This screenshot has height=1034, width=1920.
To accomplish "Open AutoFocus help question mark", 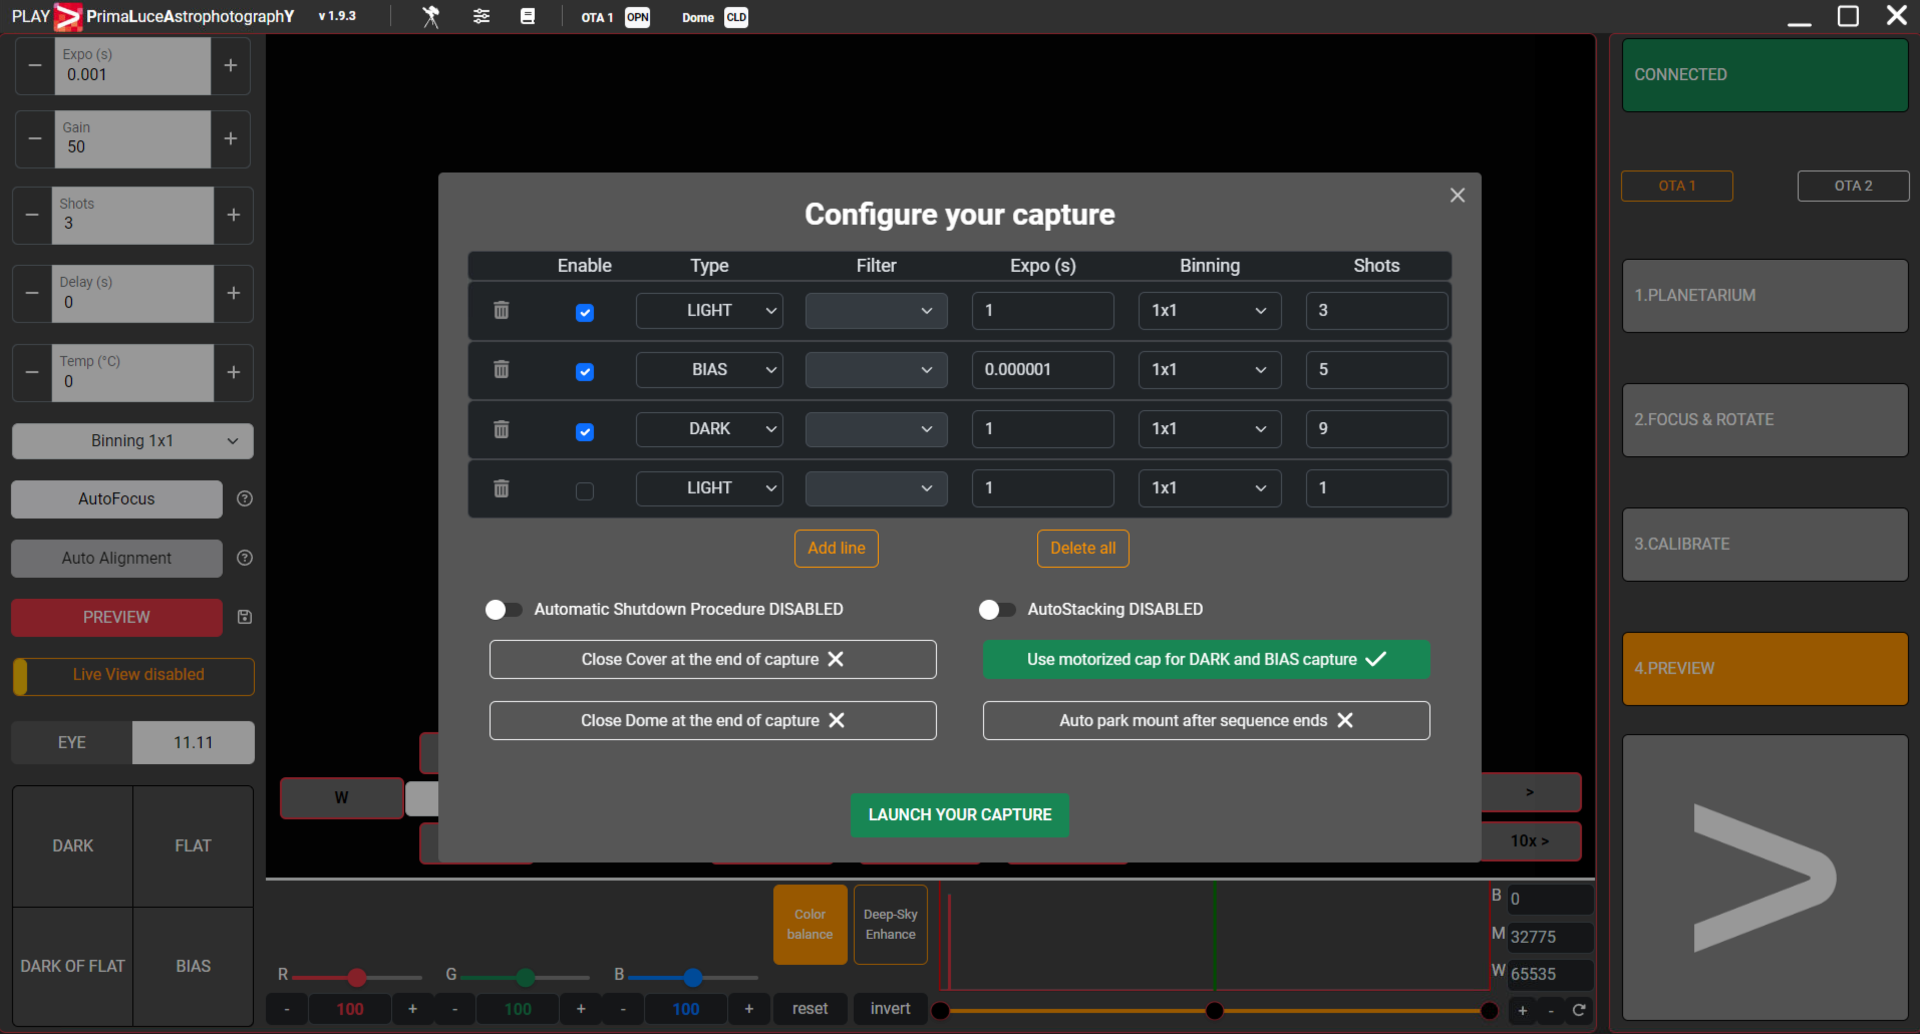I will click(244, 499).
